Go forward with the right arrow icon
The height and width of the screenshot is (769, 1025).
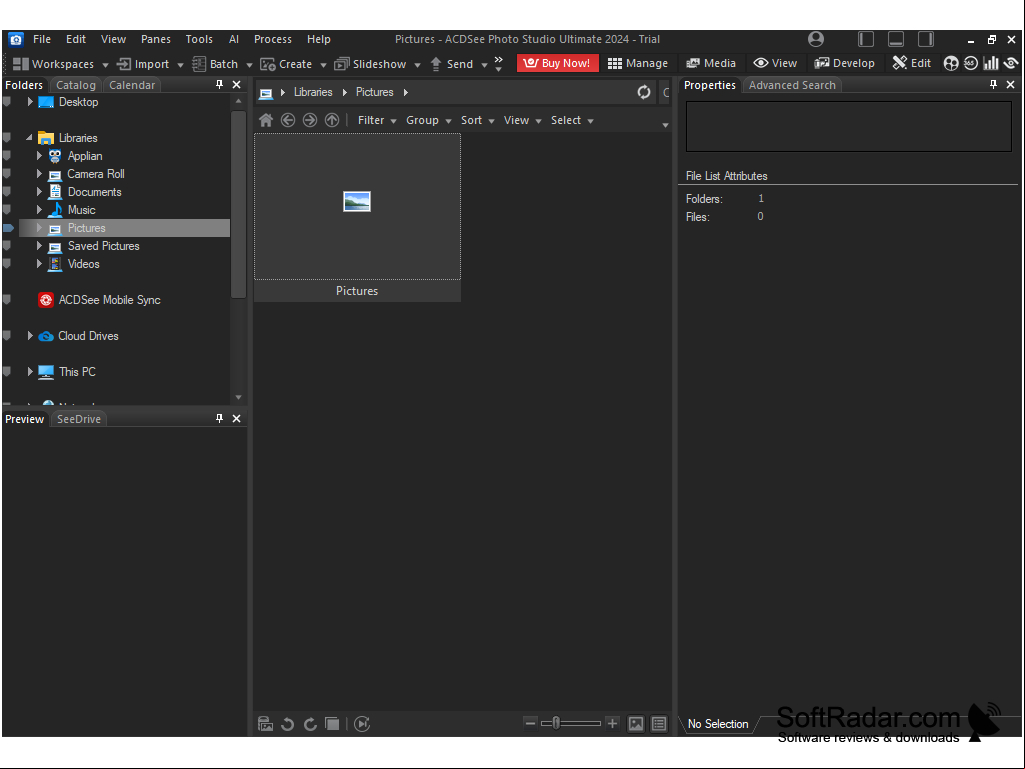(310, 120)
